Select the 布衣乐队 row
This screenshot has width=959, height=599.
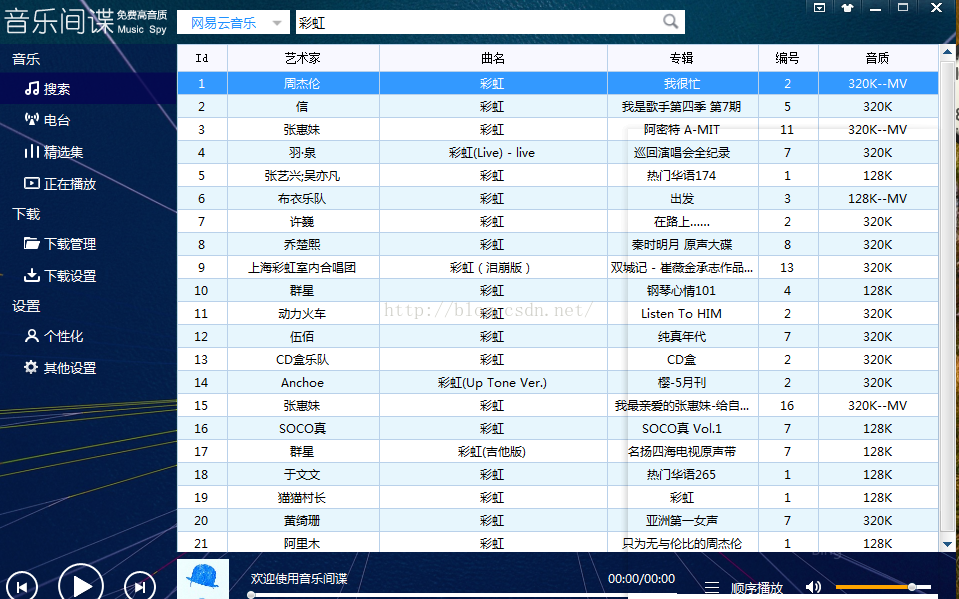557,198
